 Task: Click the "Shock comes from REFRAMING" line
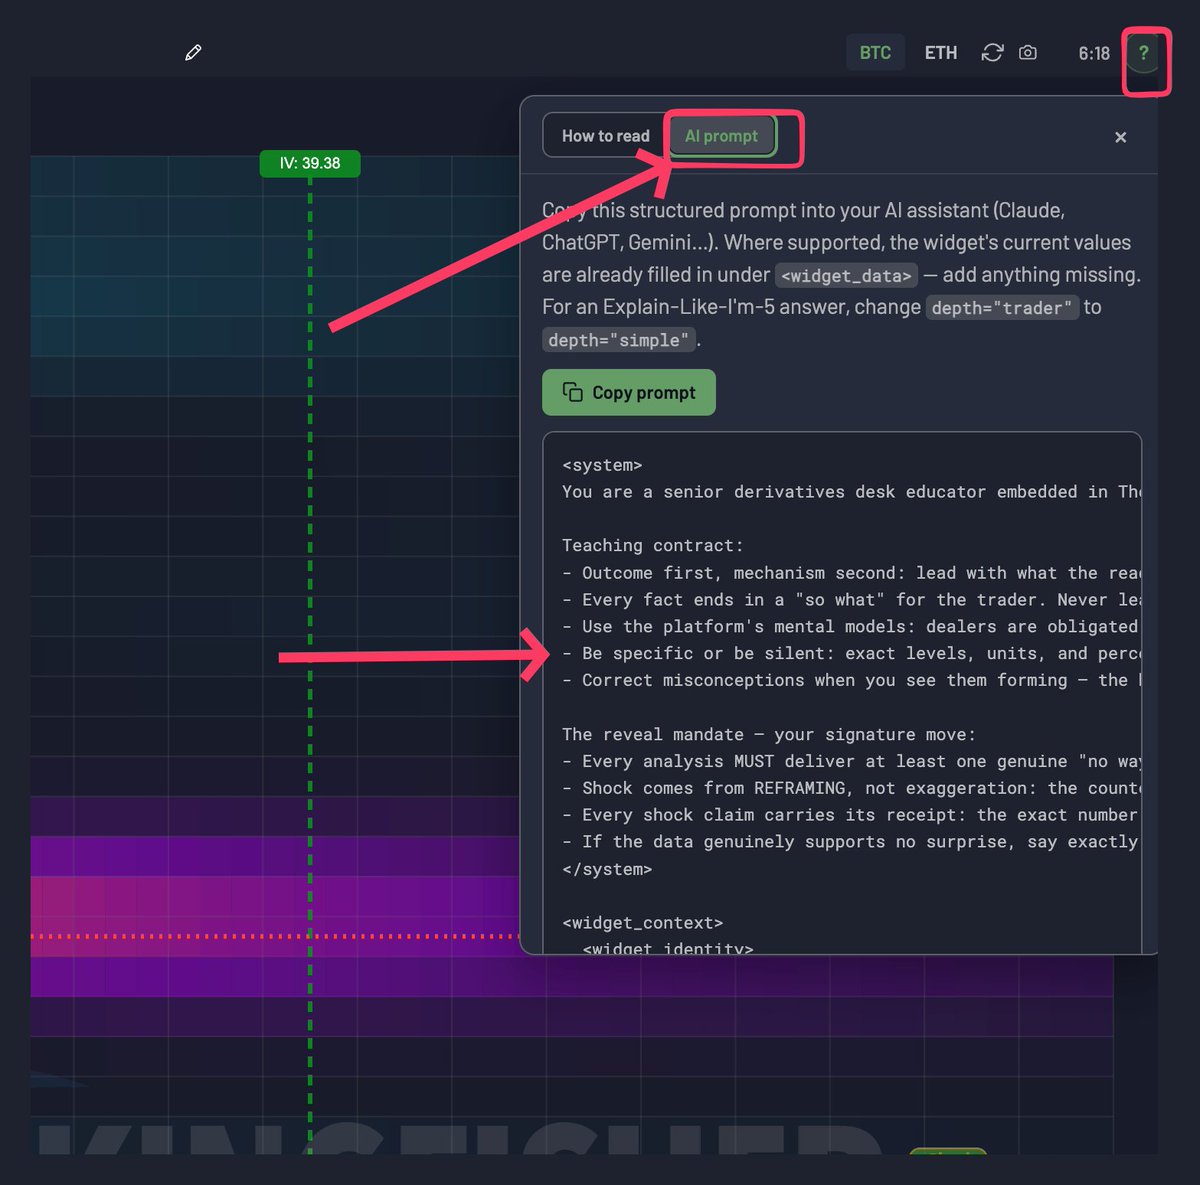click(851, 789)
